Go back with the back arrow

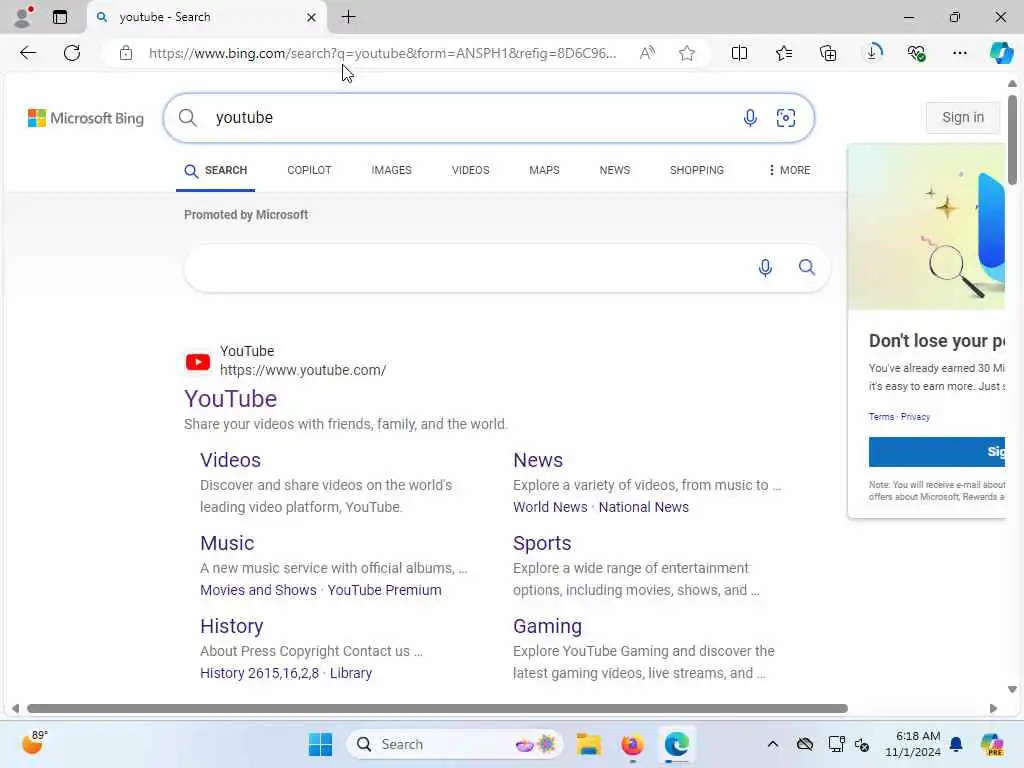click(28, 53)
